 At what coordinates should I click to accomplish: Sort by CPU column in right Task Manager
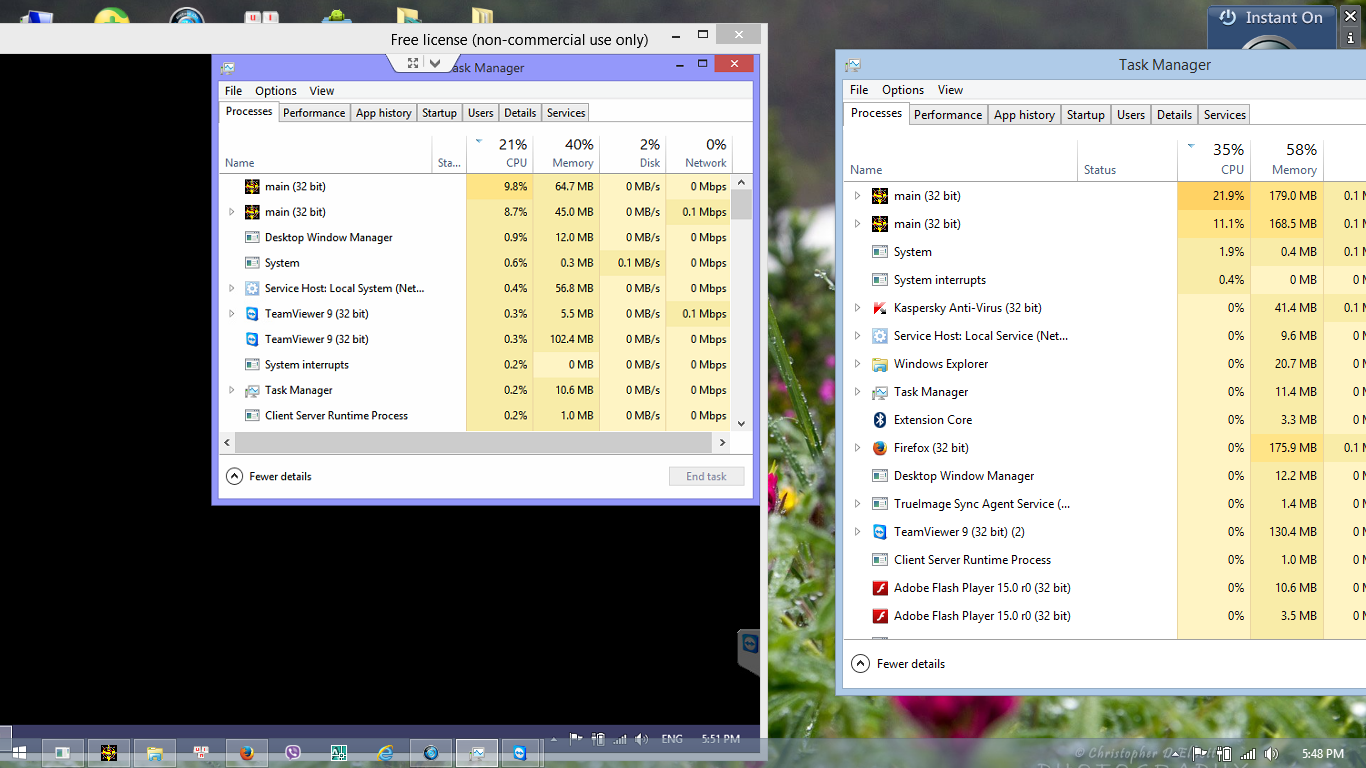[x=1214, y=159]
